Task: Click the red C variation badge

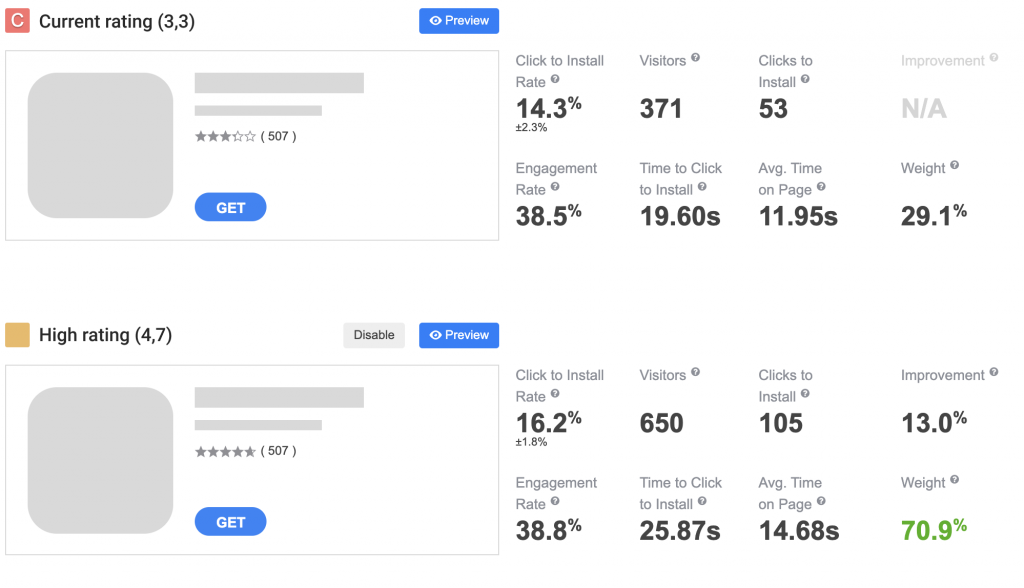Action: pos(16,20)
